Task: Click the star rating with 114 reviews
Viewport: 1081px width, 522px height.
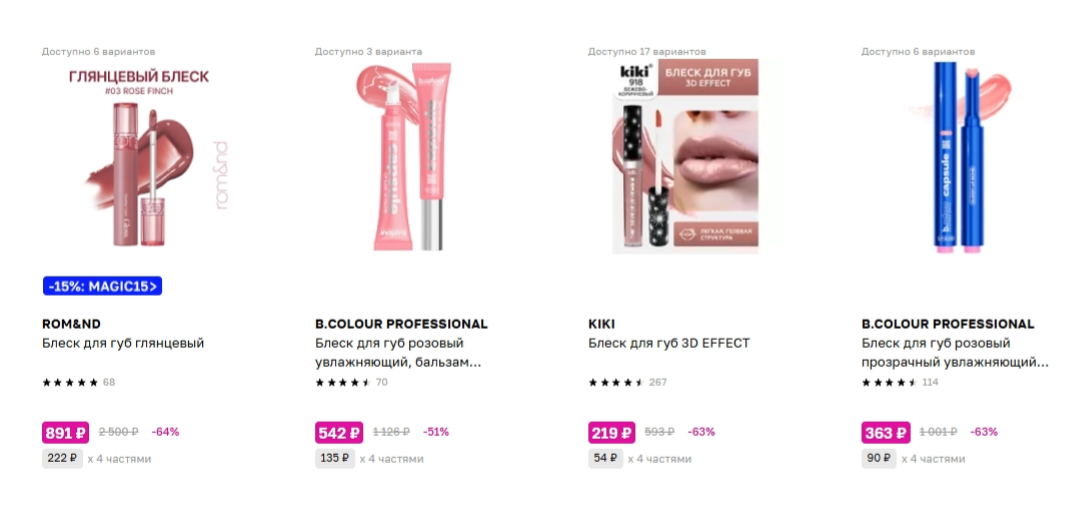Action: 900,382
